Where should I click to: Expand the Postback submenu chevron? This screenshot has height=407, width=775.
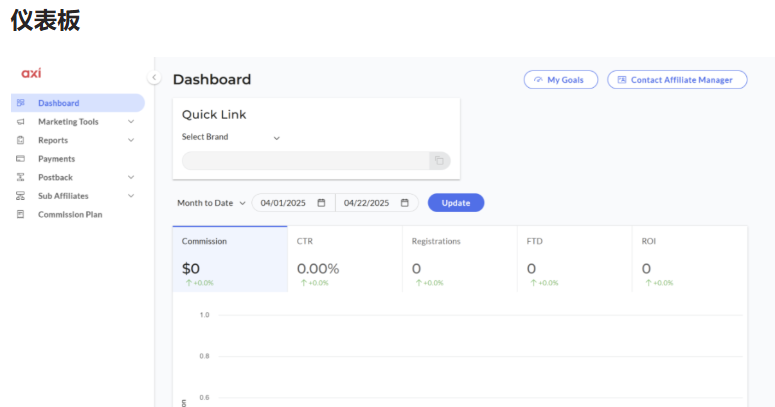coord(131,177)
